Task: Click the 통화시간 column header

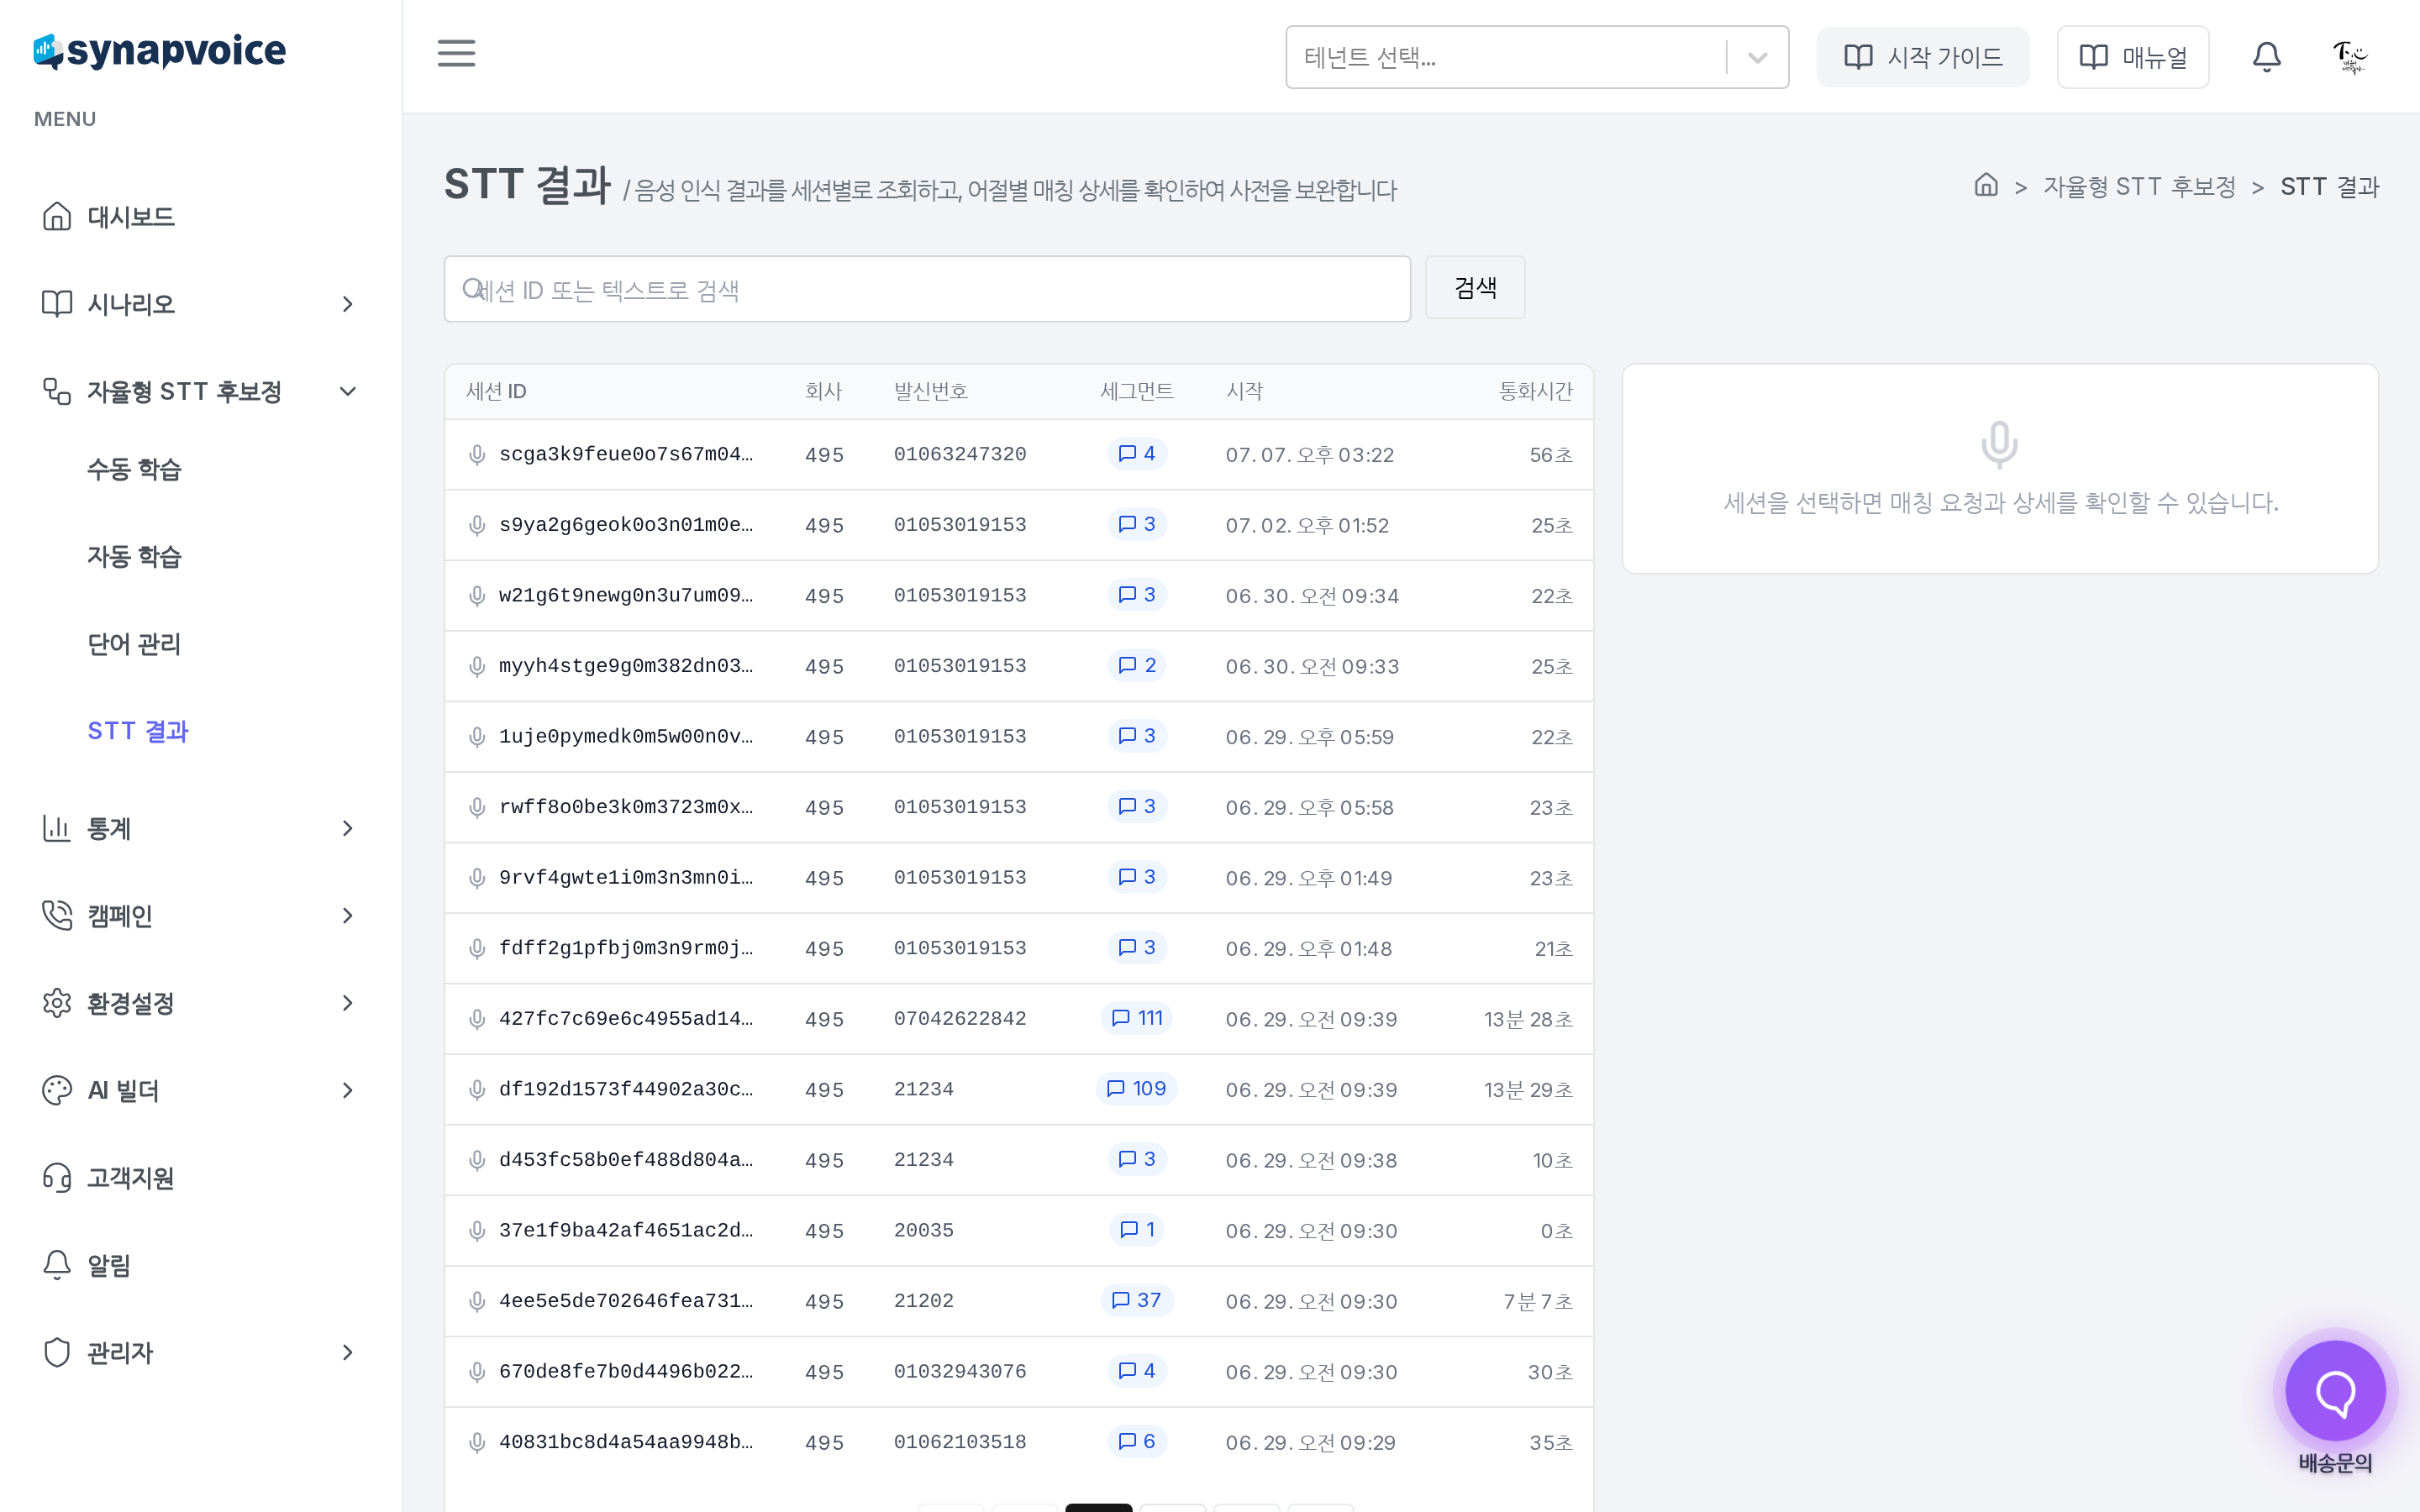Action: tap(1535, 391)
